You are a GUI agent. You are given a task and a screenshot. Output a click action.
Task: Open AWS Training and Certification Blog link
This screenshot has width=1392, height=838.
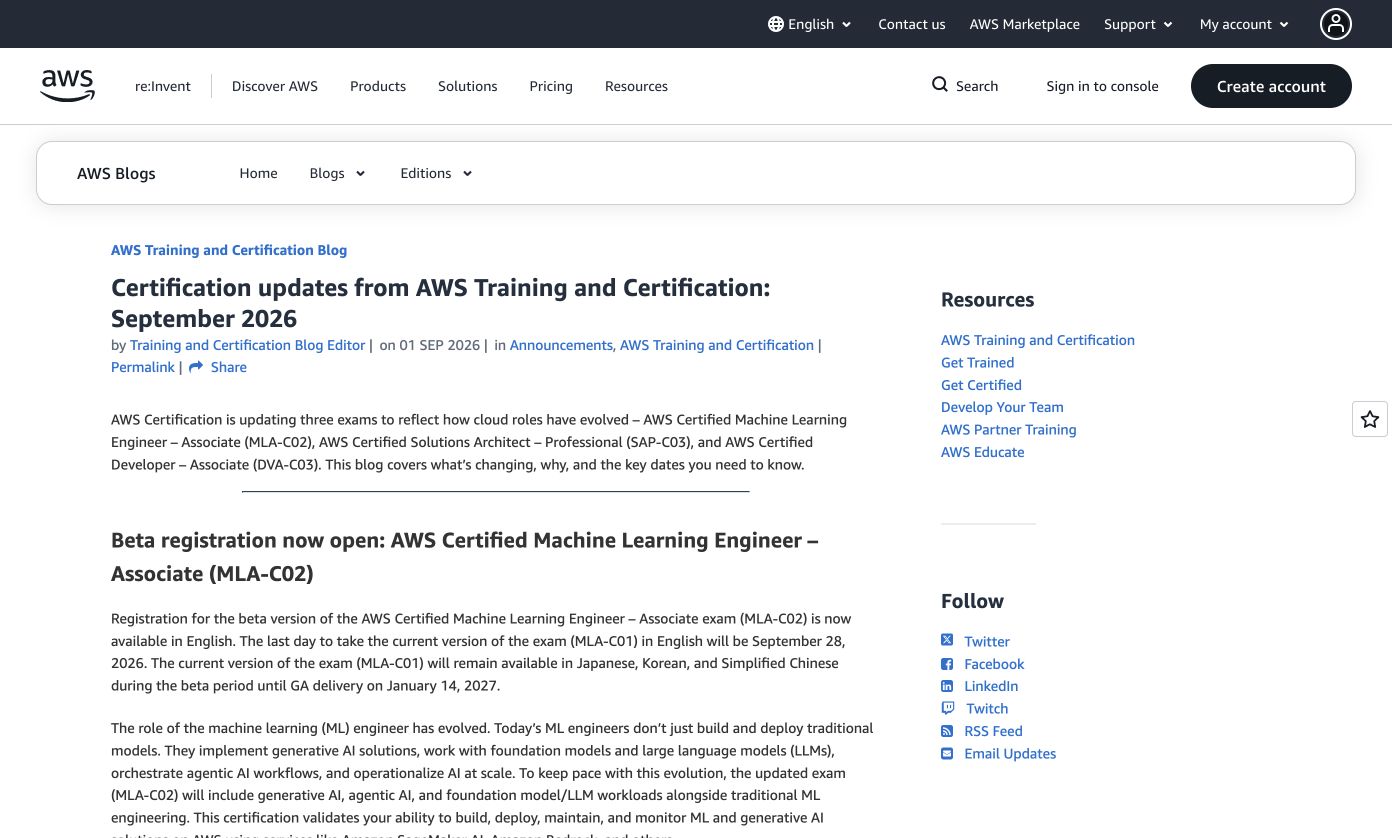click(229, 250)
